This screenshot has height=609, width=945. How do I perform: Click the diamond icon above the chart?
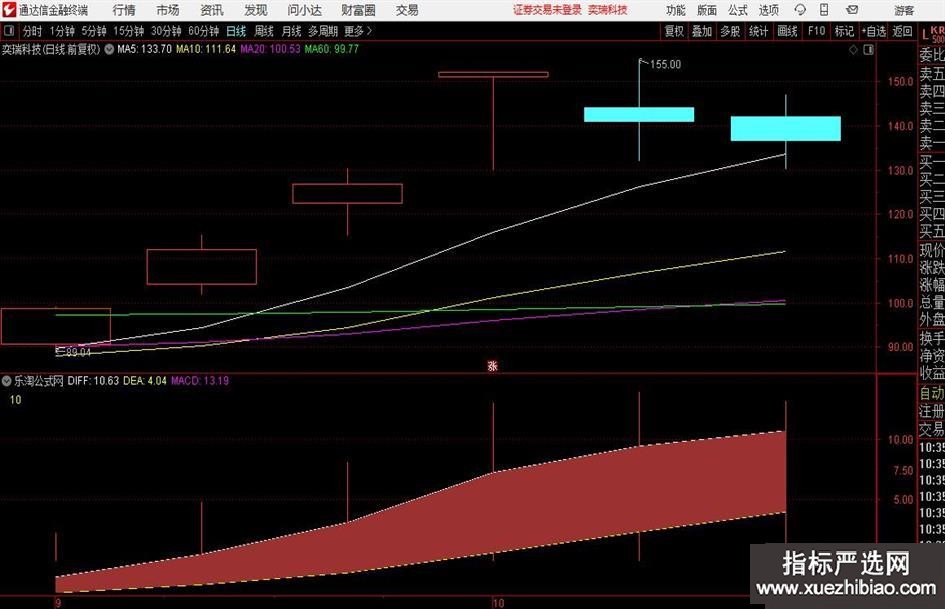point(853,50)
